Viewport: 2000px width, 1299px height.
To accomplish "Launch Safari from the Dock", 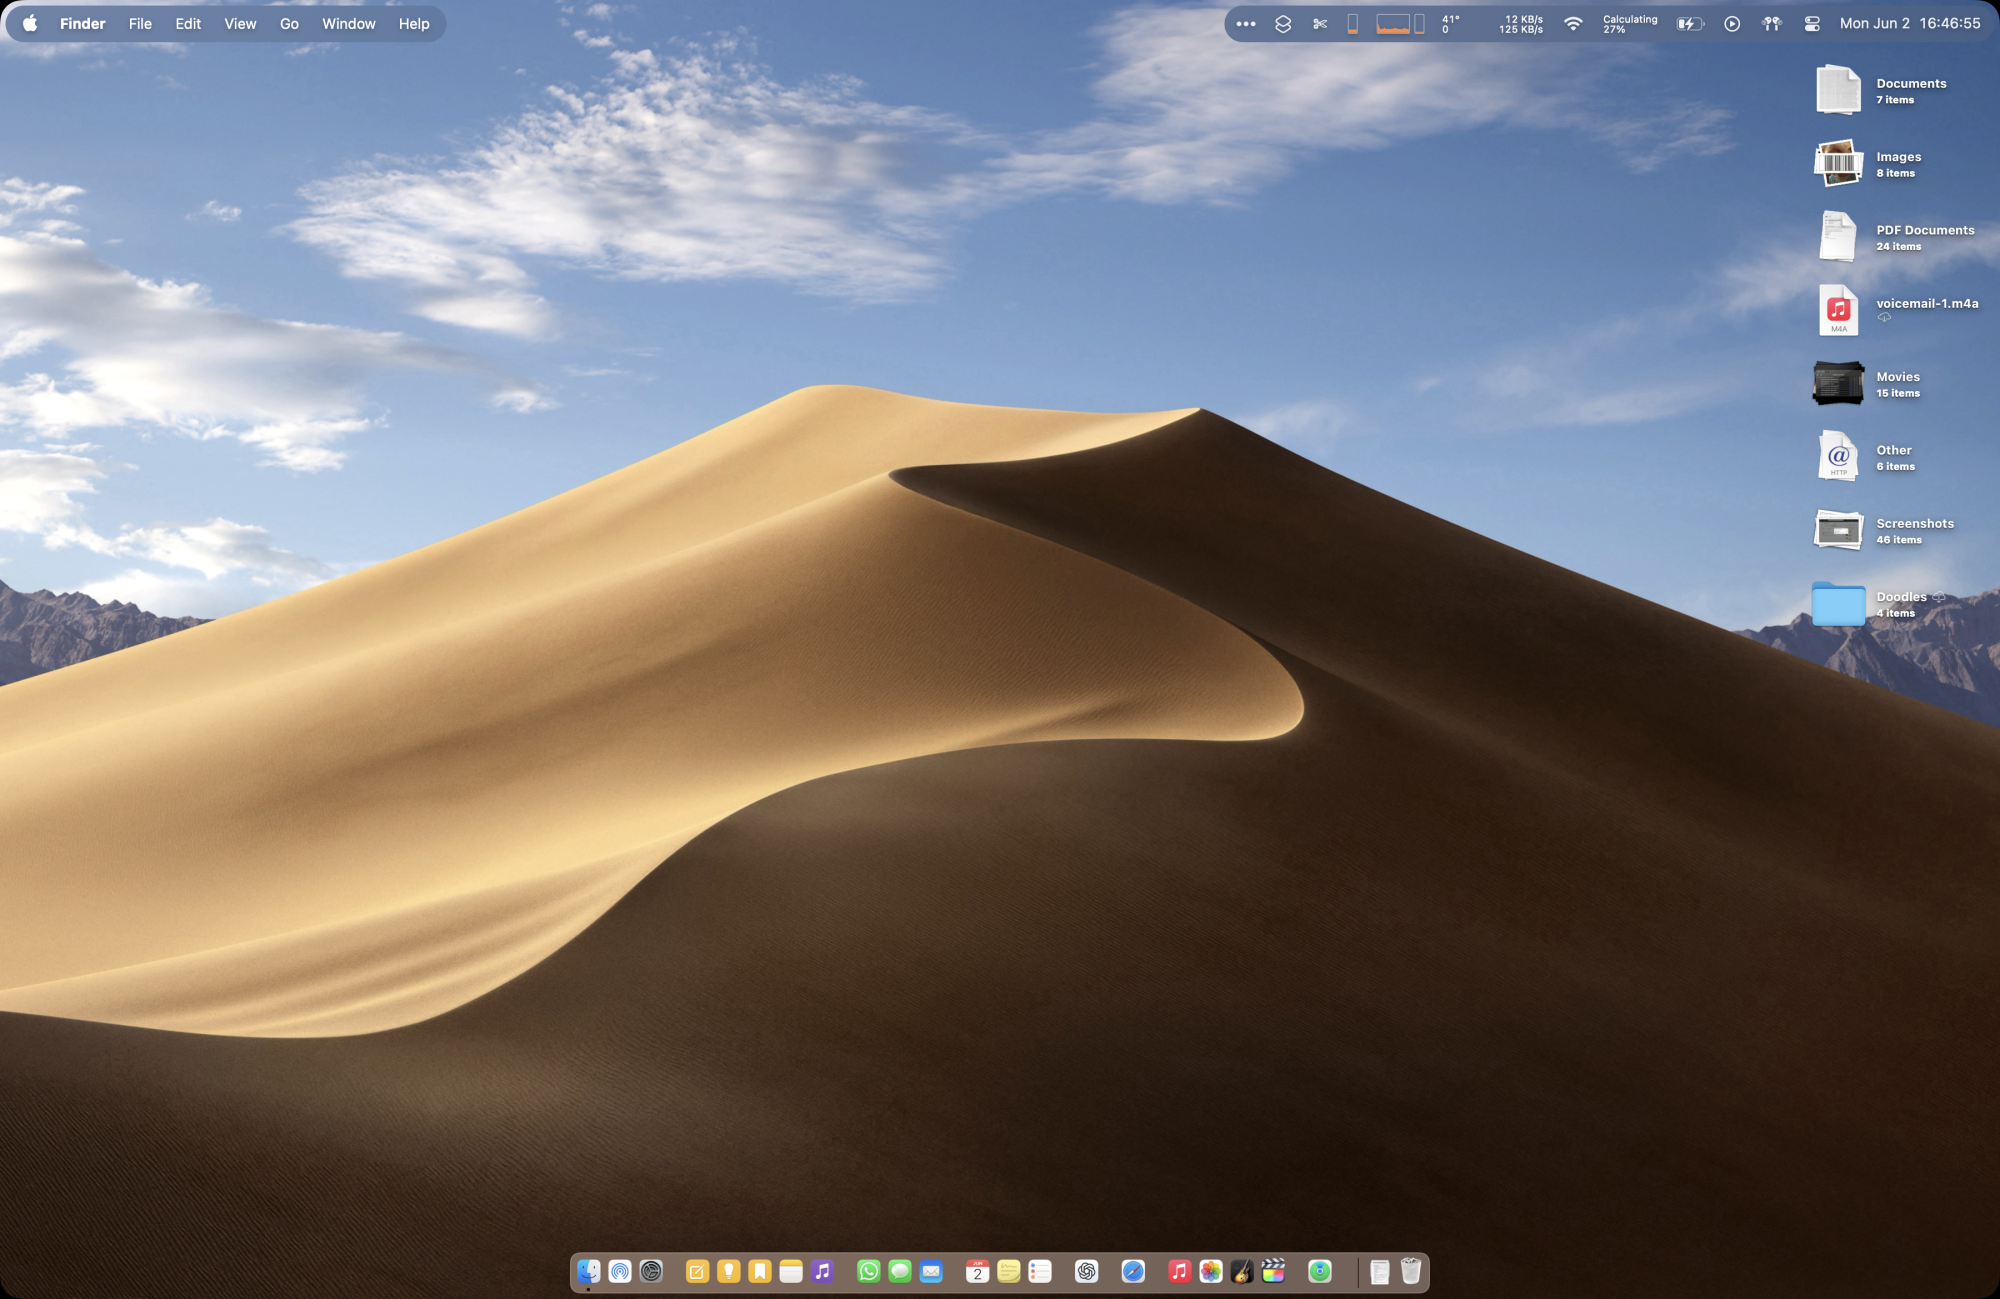I will click(1133, 1271).
